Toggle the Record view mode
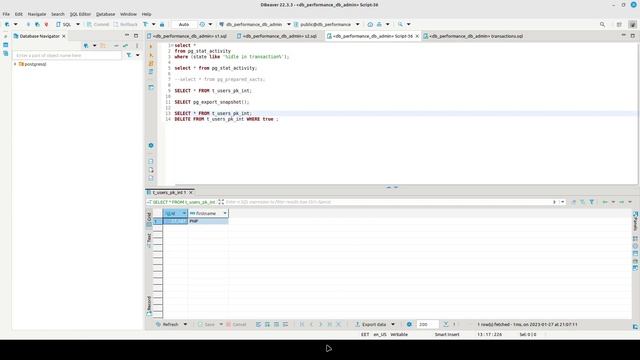The image size is (640, 360). pyautogui.click(x=149, y=306)
